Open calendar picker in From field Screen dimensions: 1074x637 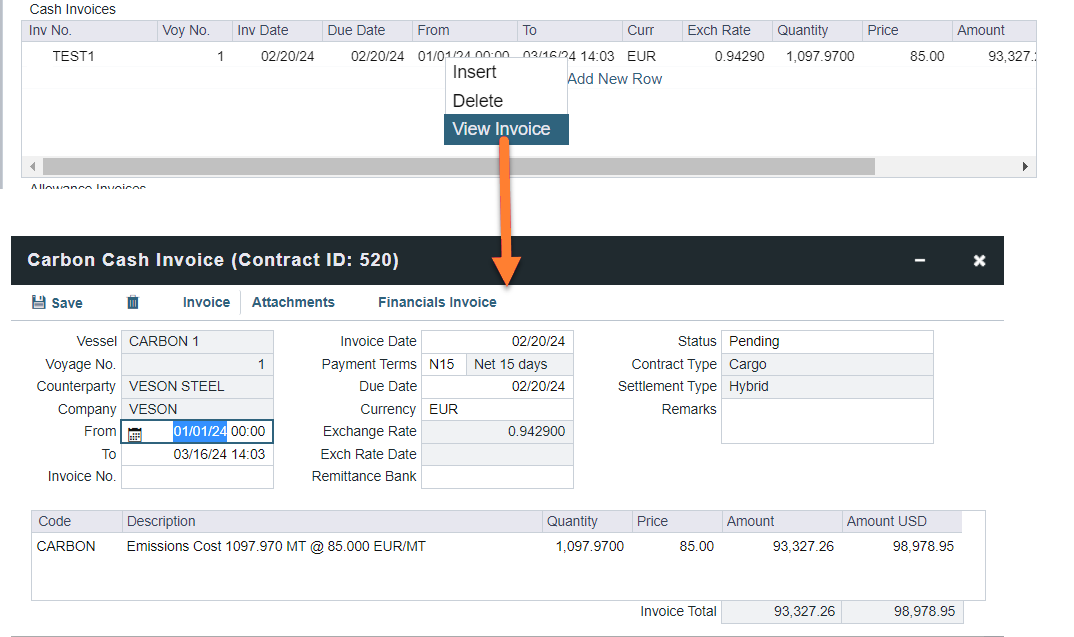click(x=135, y=433)
